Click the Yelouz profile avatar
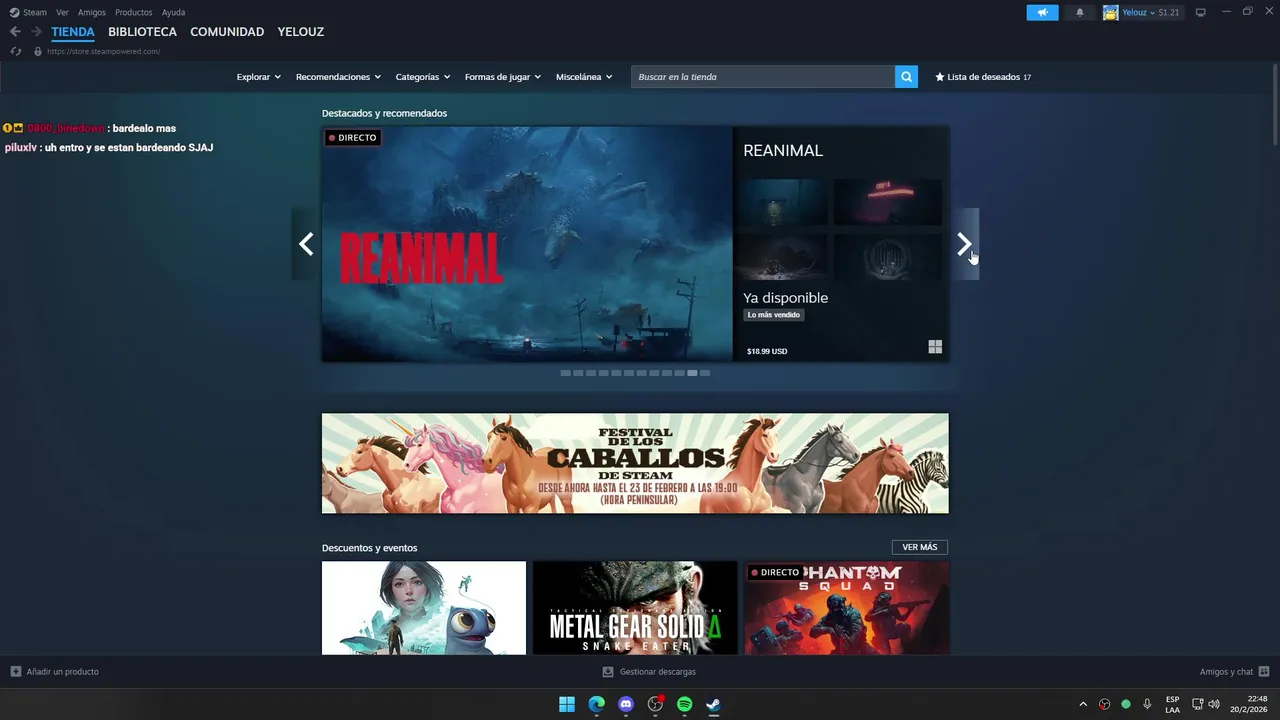The height and width of the screenshot is (720, 1280). pos(1110,12)
